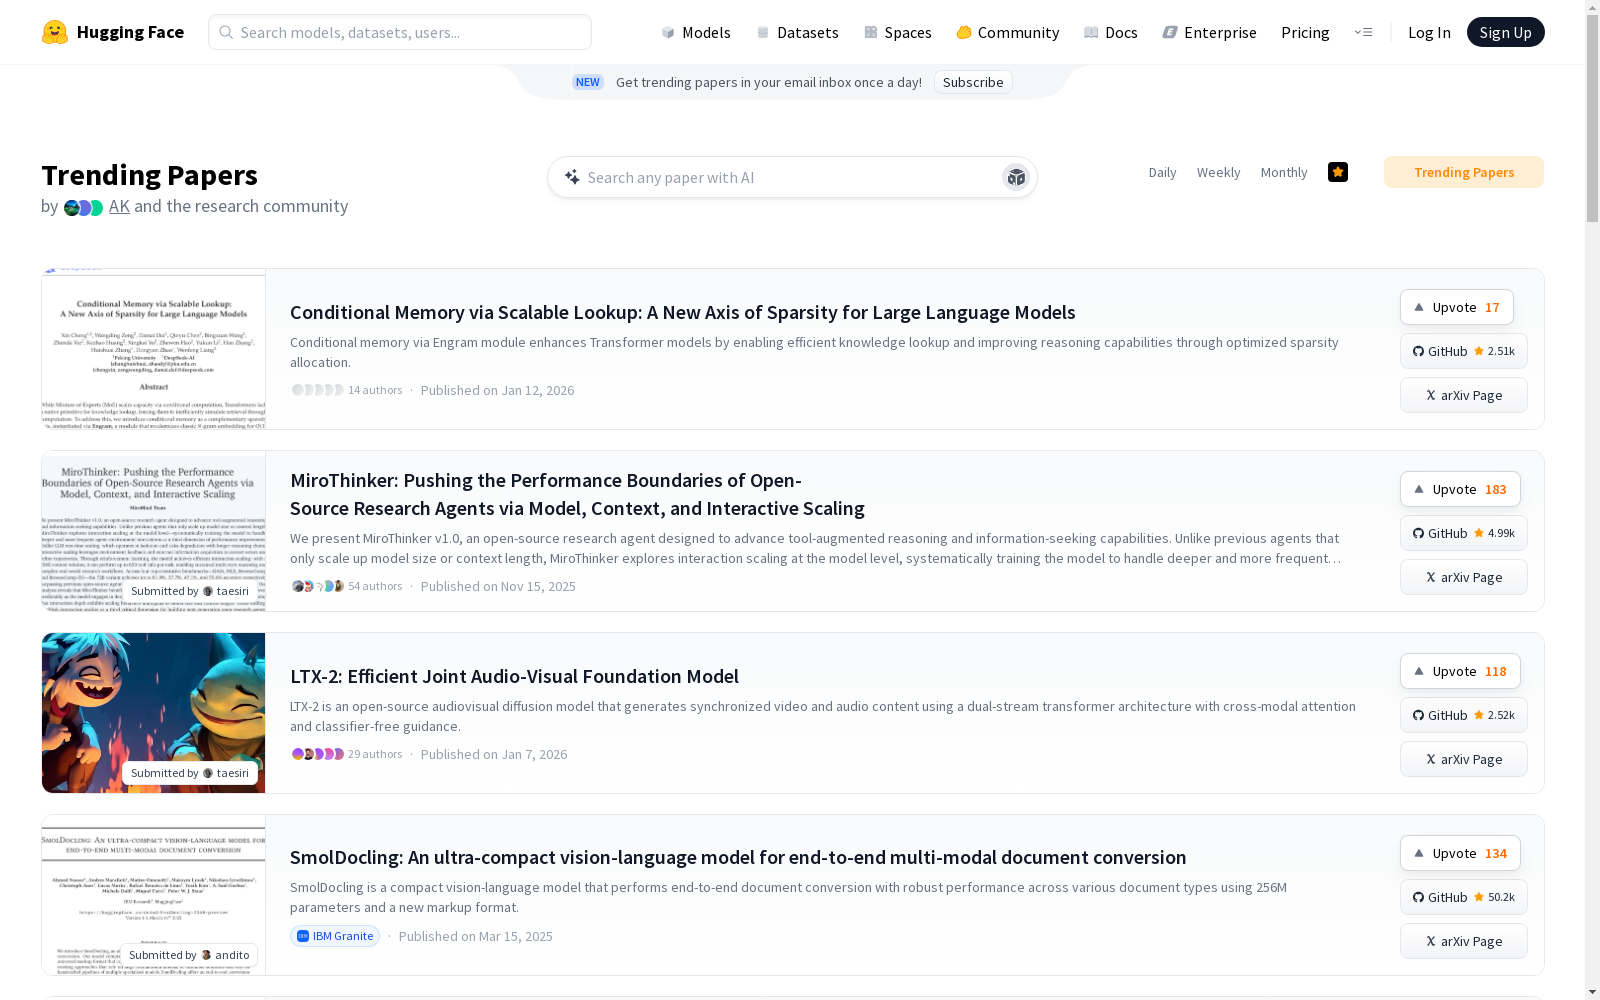The image size is (1600, 1000).
Task: Upvote the MiroThinker paper
Action: (1460, 489)
